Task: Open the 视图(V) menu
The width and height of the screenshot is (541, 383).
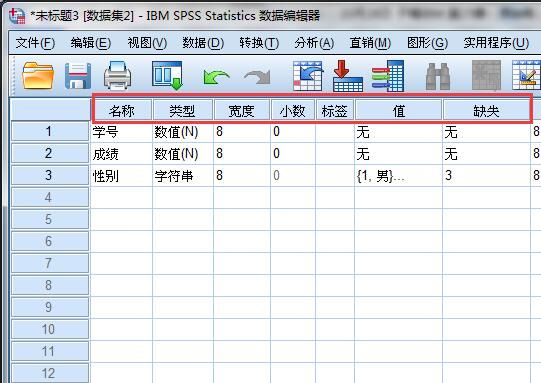Action: point(147,43)
